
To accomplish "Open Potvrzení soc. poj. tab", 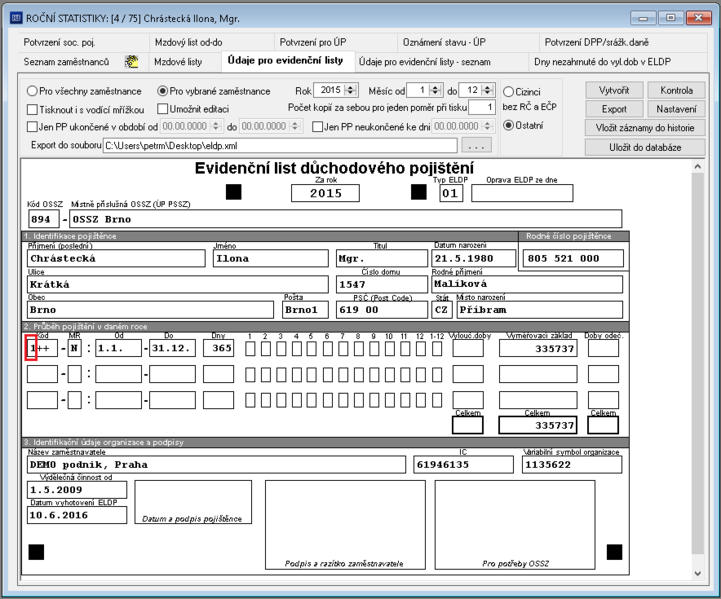I will (x=59, y=42).
